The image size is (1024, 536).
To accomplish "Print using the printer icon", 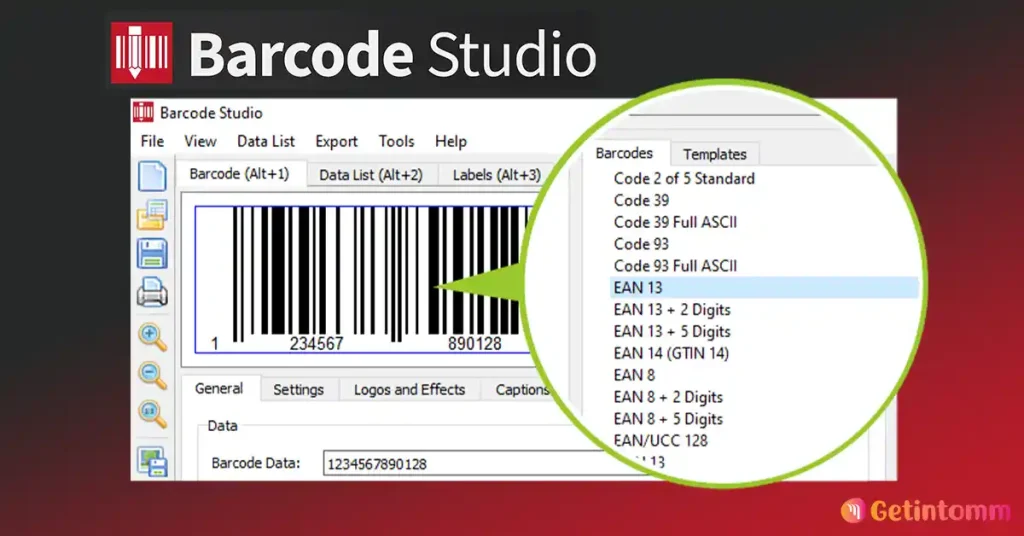I will coord(152,292).
